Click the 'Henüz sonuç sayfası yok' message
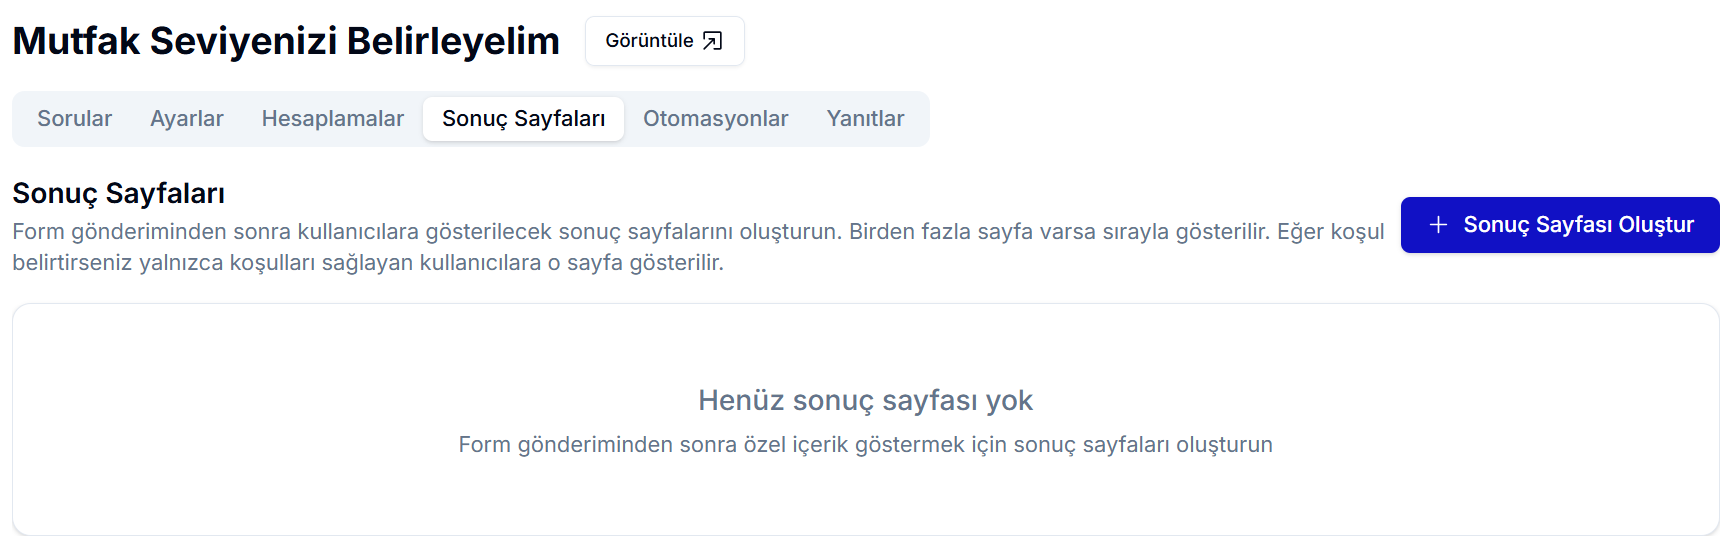The width and height of the screenshot is (1732, 550). click(865, 400)
